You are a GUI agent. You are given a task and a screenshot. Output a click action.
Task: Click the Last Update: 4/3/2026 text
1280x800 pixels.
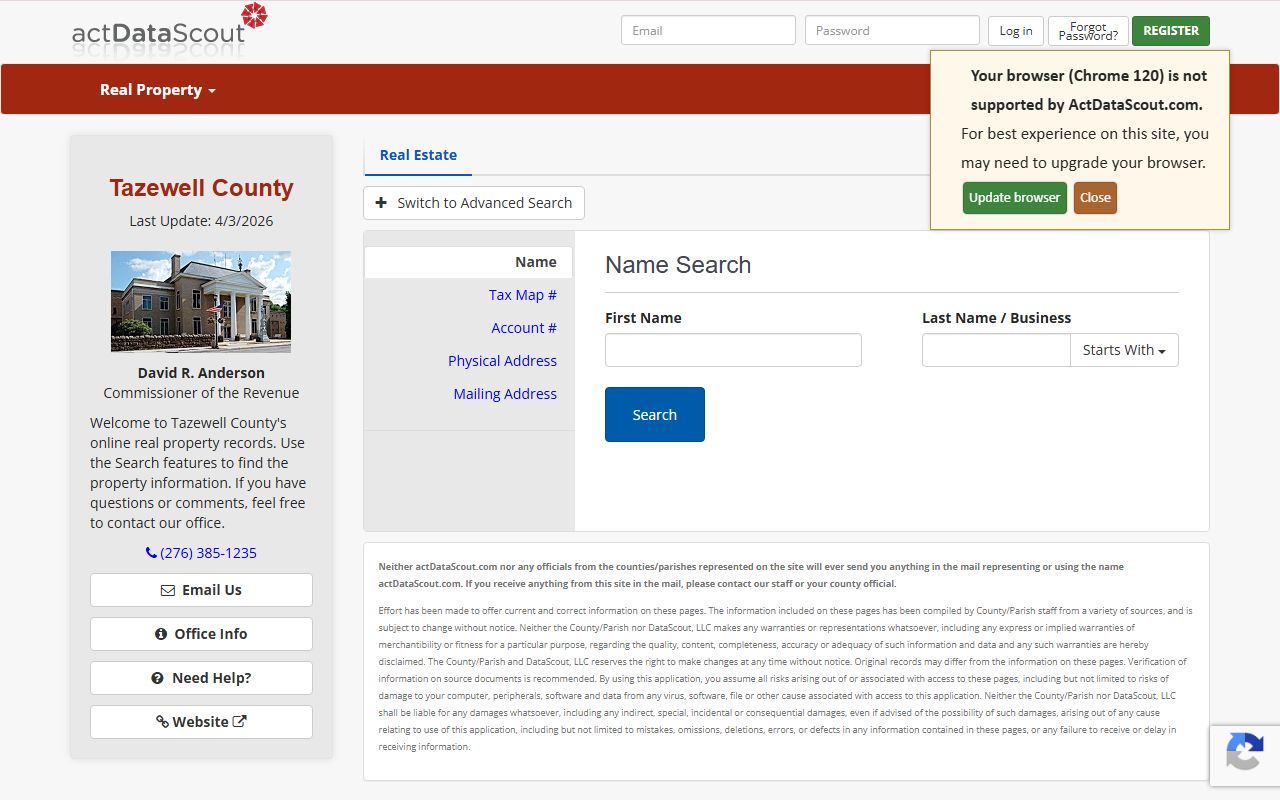tap(201, 221)
